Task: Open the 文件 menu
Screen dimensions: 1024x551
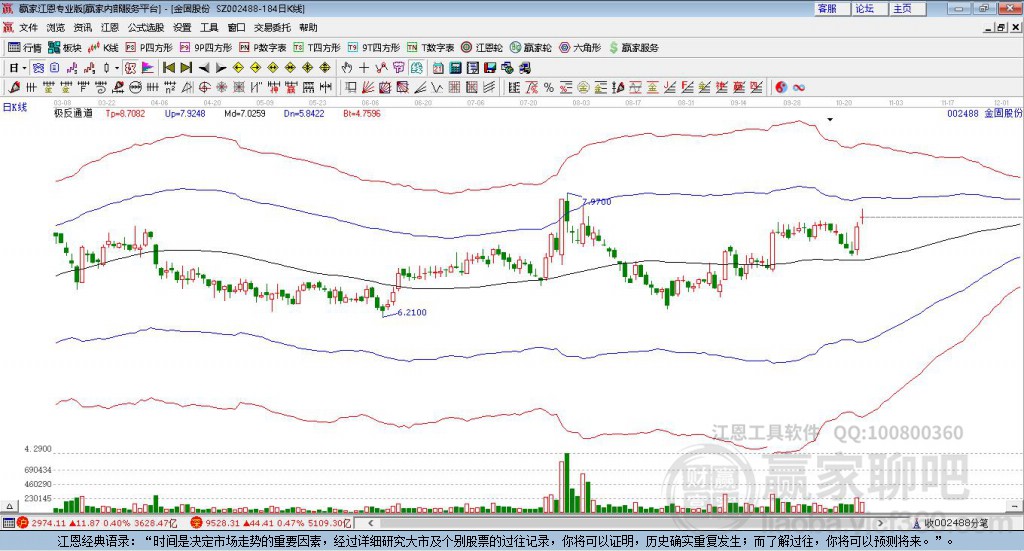Action: pos(28,27)
